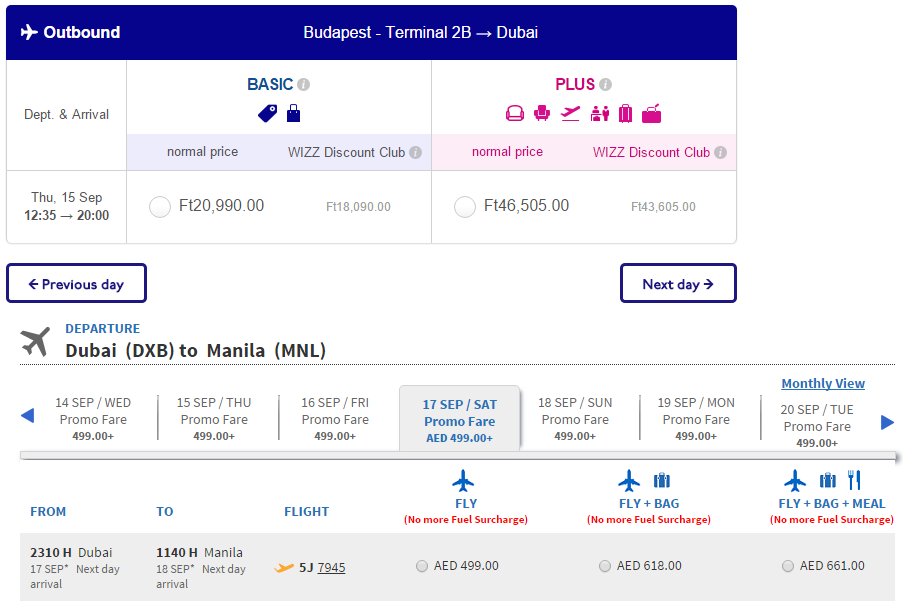Switch to the 18 SEP / SUN date tab
The height and width of the screenshot is (615, 903).
[575, 419]
